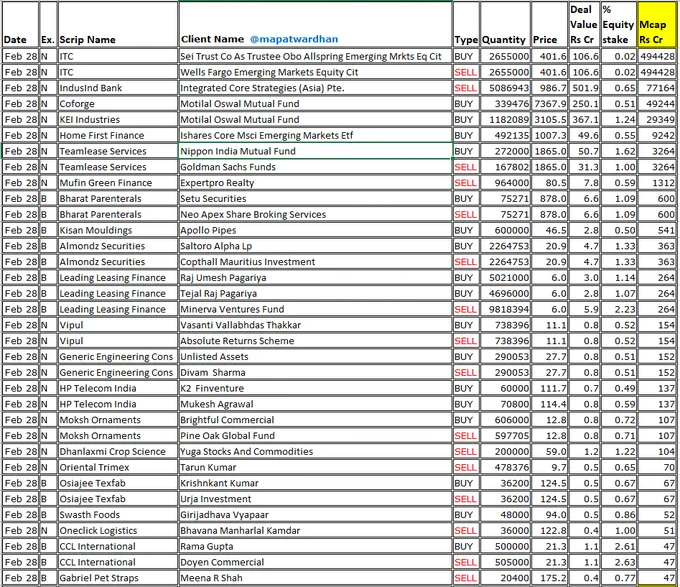This screenshot has height=587, width=680.
Task: Click the Gabriel Pet Straps cell
Action: click(x=118, y=578)
